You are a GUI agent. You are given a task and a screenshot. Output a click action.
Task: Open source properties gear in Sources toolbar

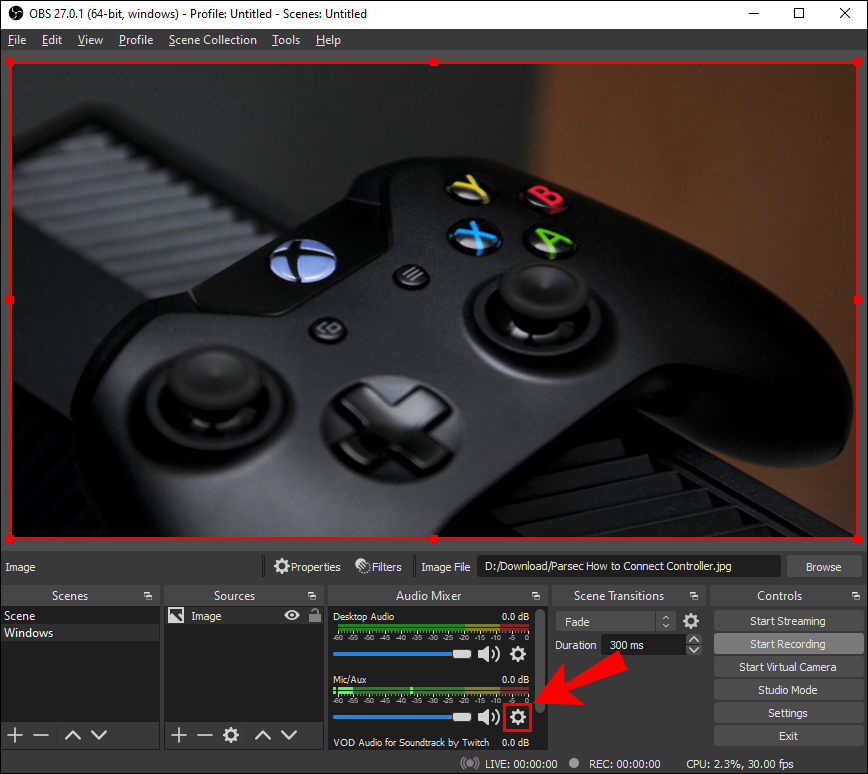coord(231,735)
